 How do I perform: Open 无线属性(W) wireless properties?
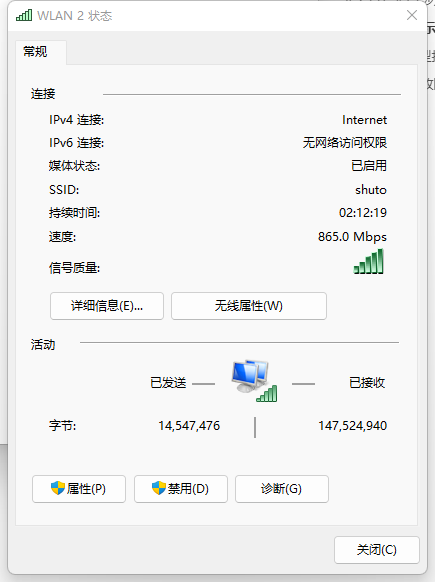pyautogui.click(x=249, y=306)
